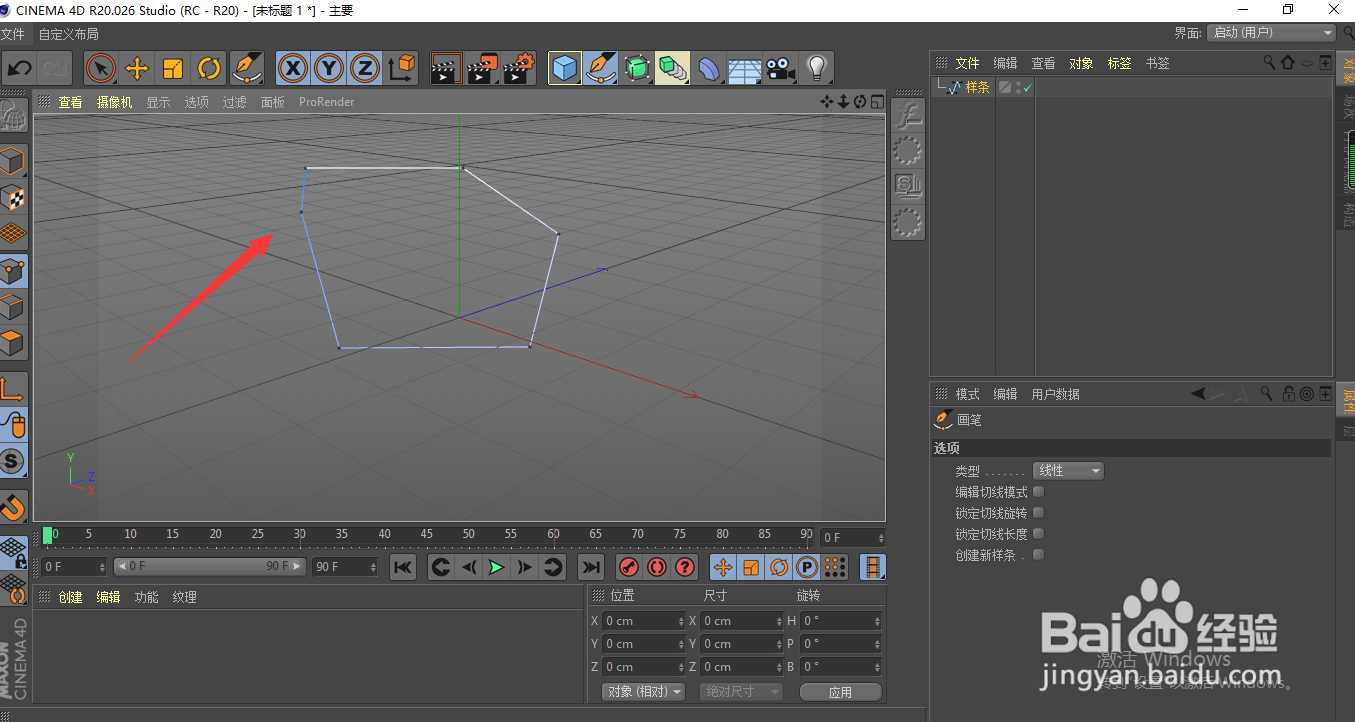1355x722 pixels.
Task: Enable 锁定切线旋转 checkbox
Action: (x=1038, y=513)
